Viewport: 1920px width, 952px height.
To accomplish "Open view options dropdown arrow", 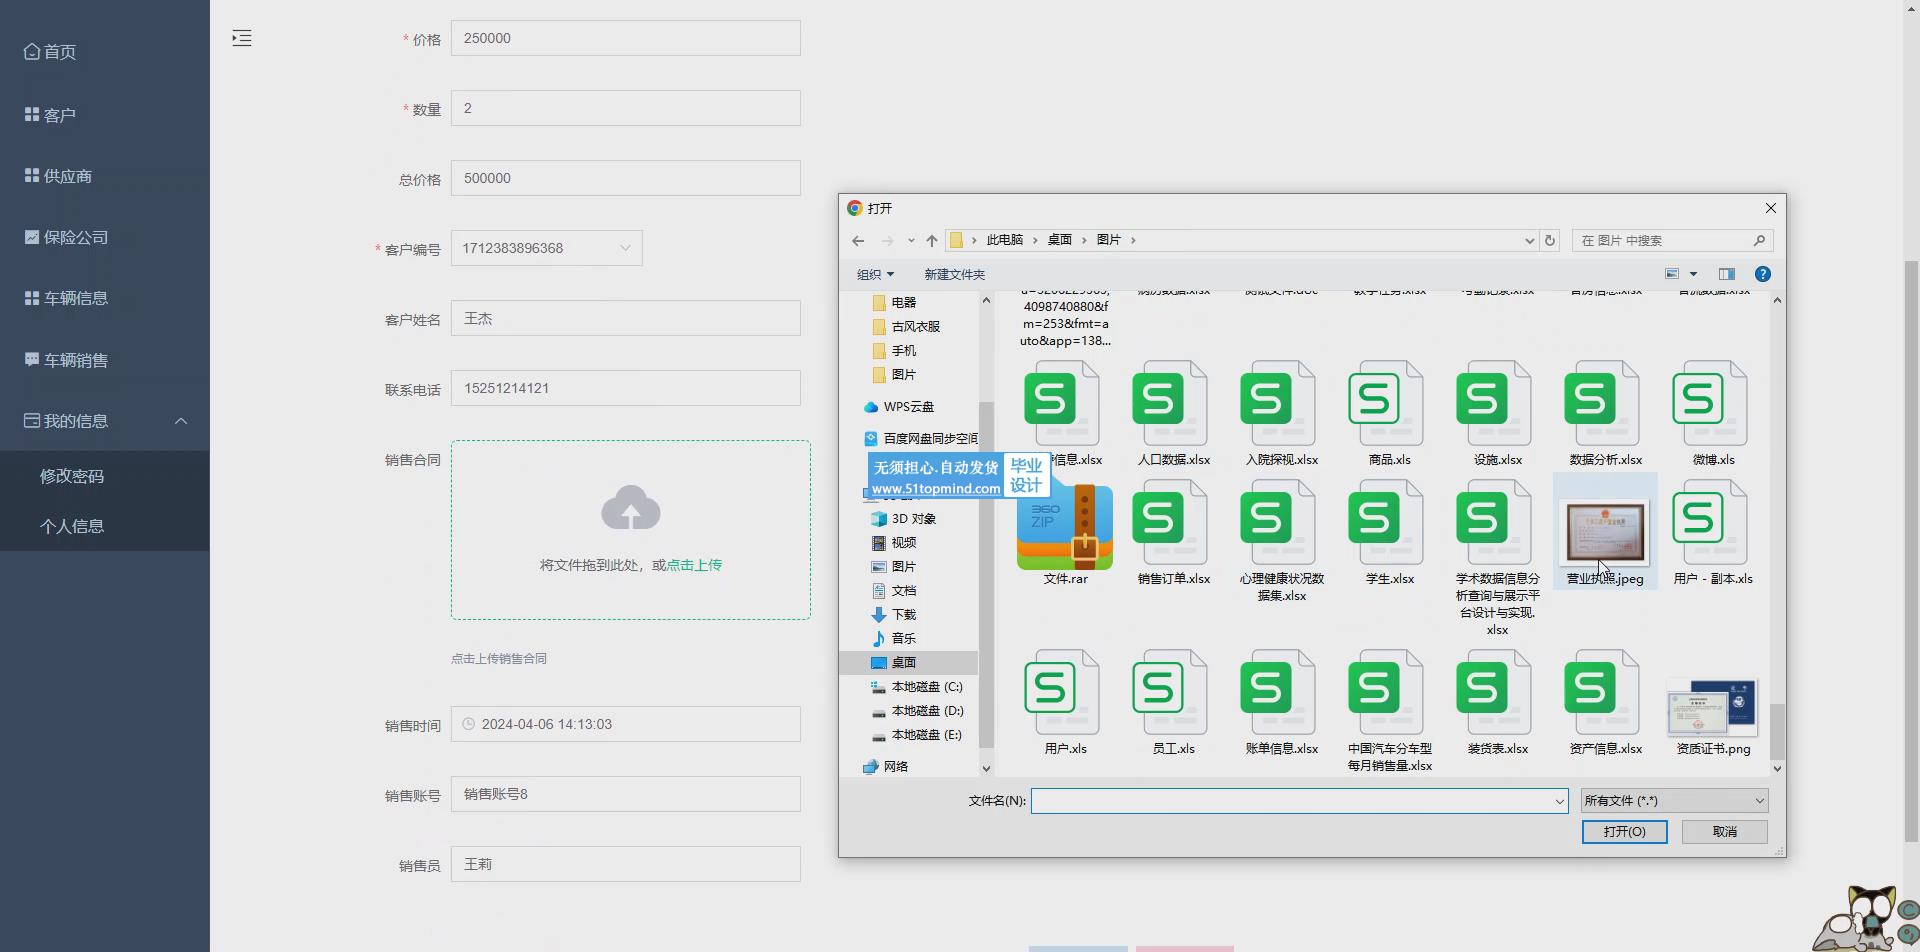I will coord(1693,274).
